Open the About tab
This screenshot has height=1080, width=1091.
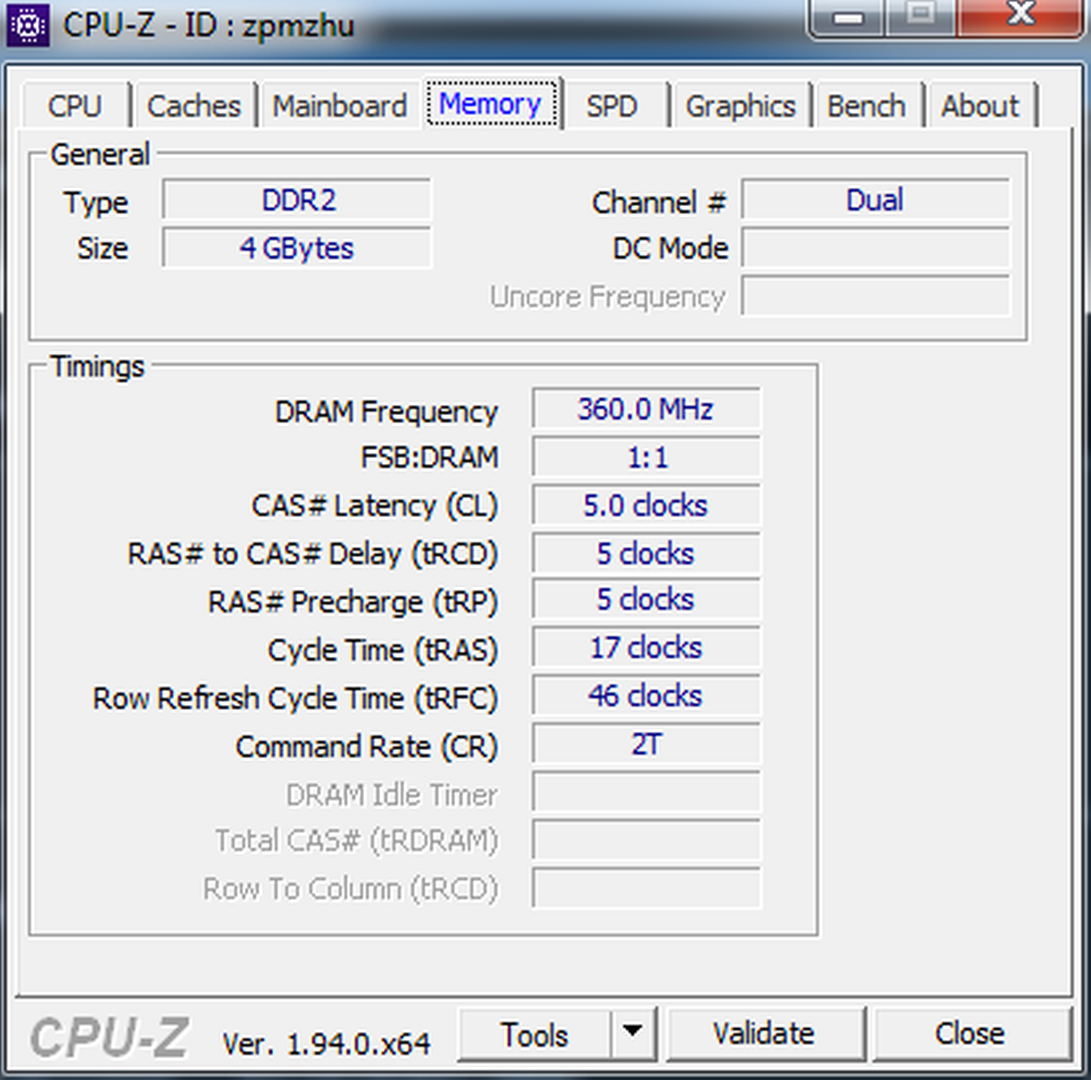[x=980, y=106]
